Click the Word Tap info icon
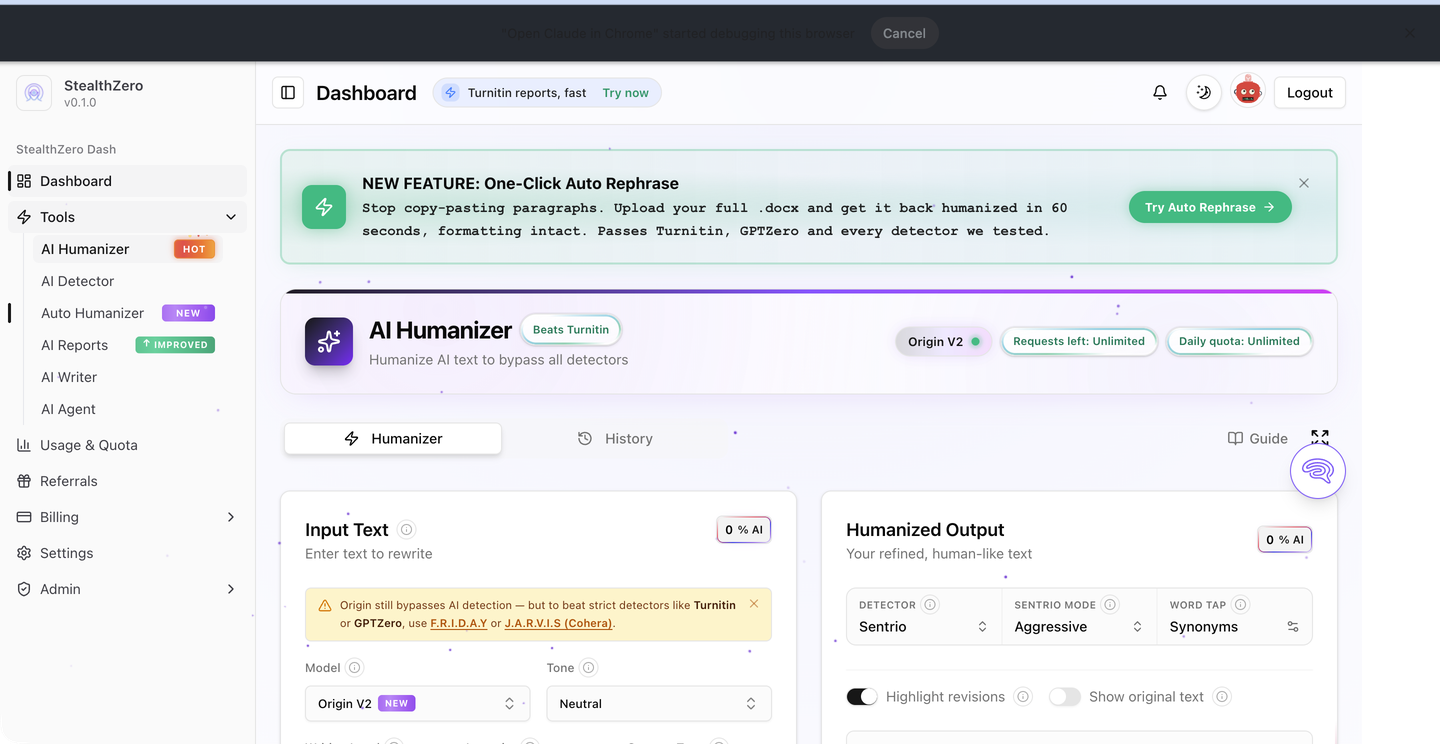 click(1240, 605)
